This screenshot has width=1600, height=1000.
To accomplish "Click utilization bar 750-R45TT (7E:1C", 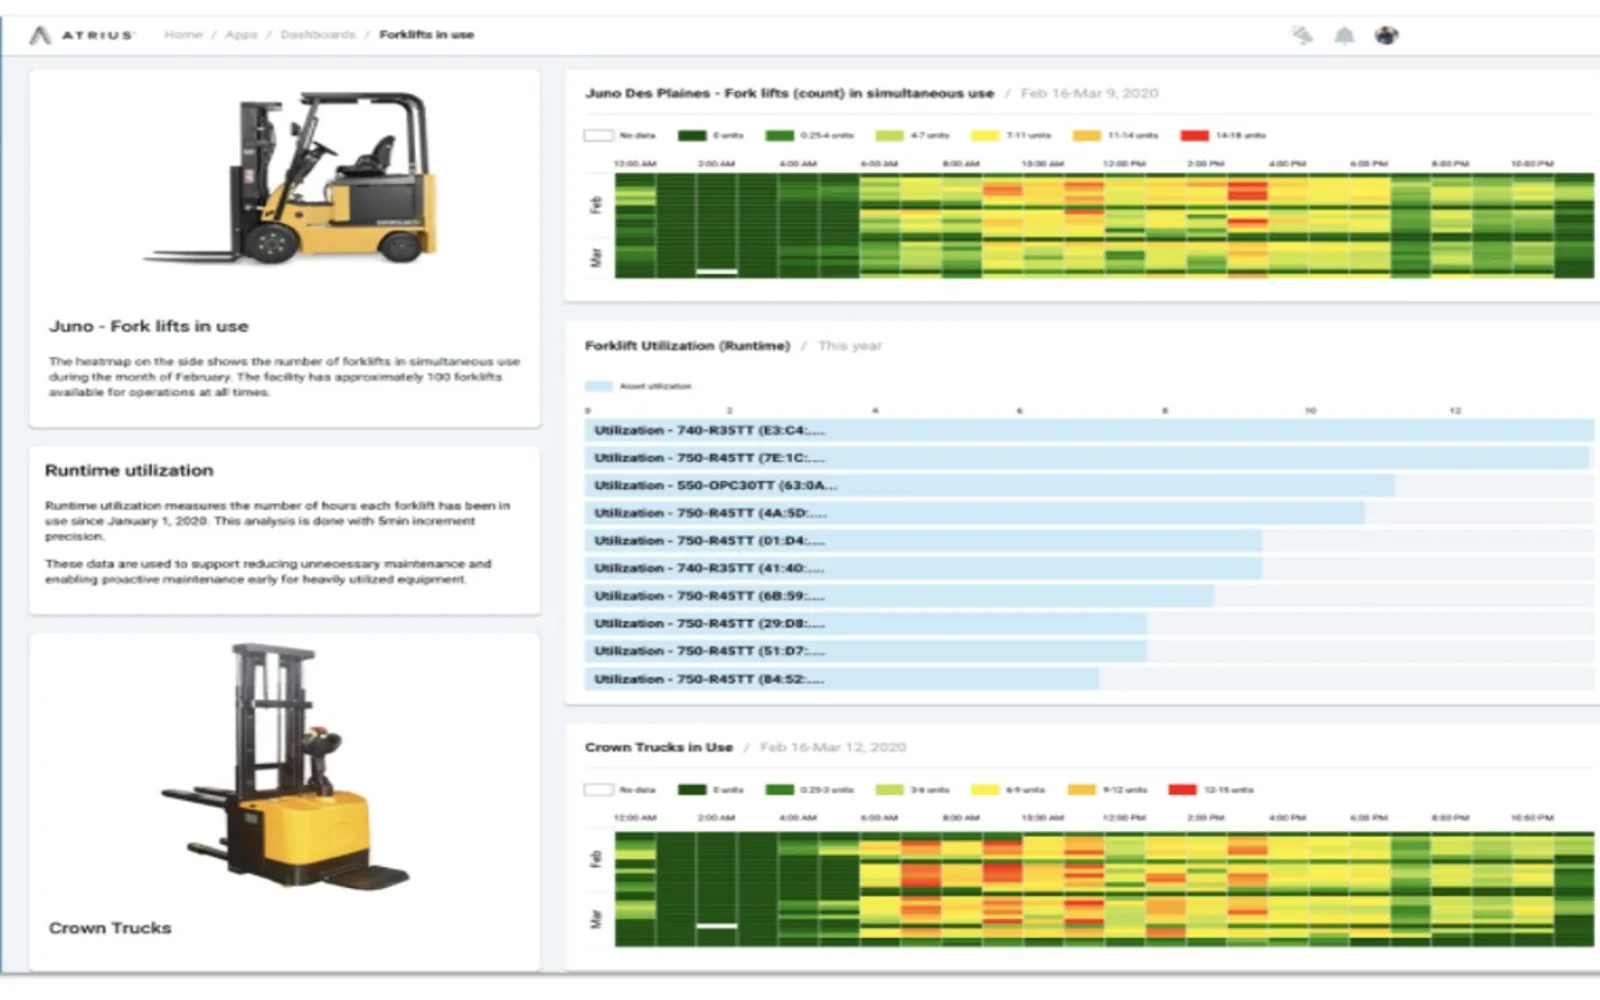I will point(1089,458).
